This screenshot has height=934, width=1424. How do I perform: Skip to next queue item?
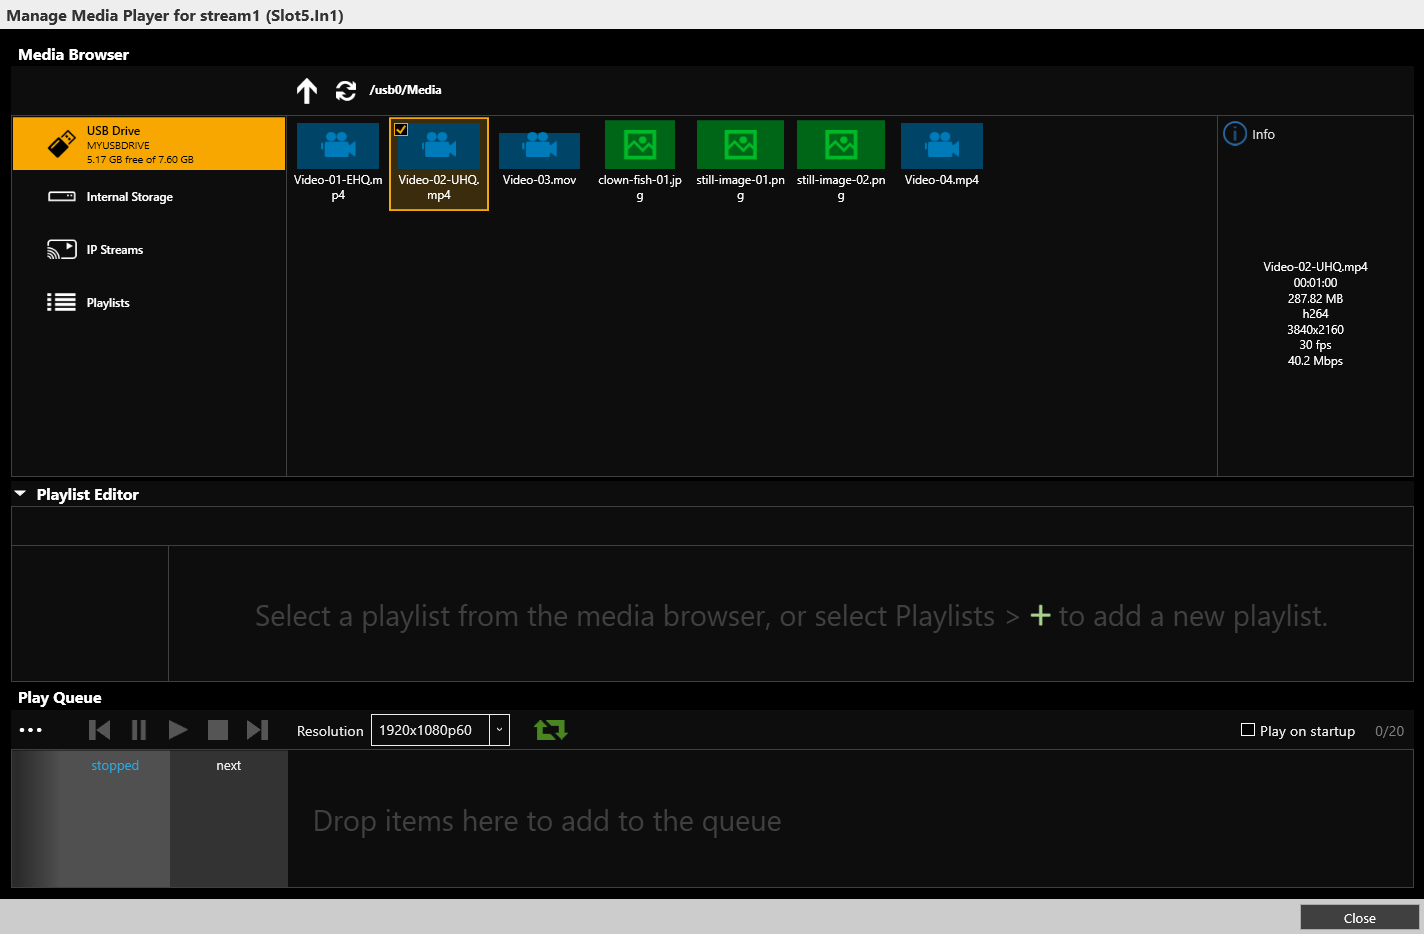257,730
